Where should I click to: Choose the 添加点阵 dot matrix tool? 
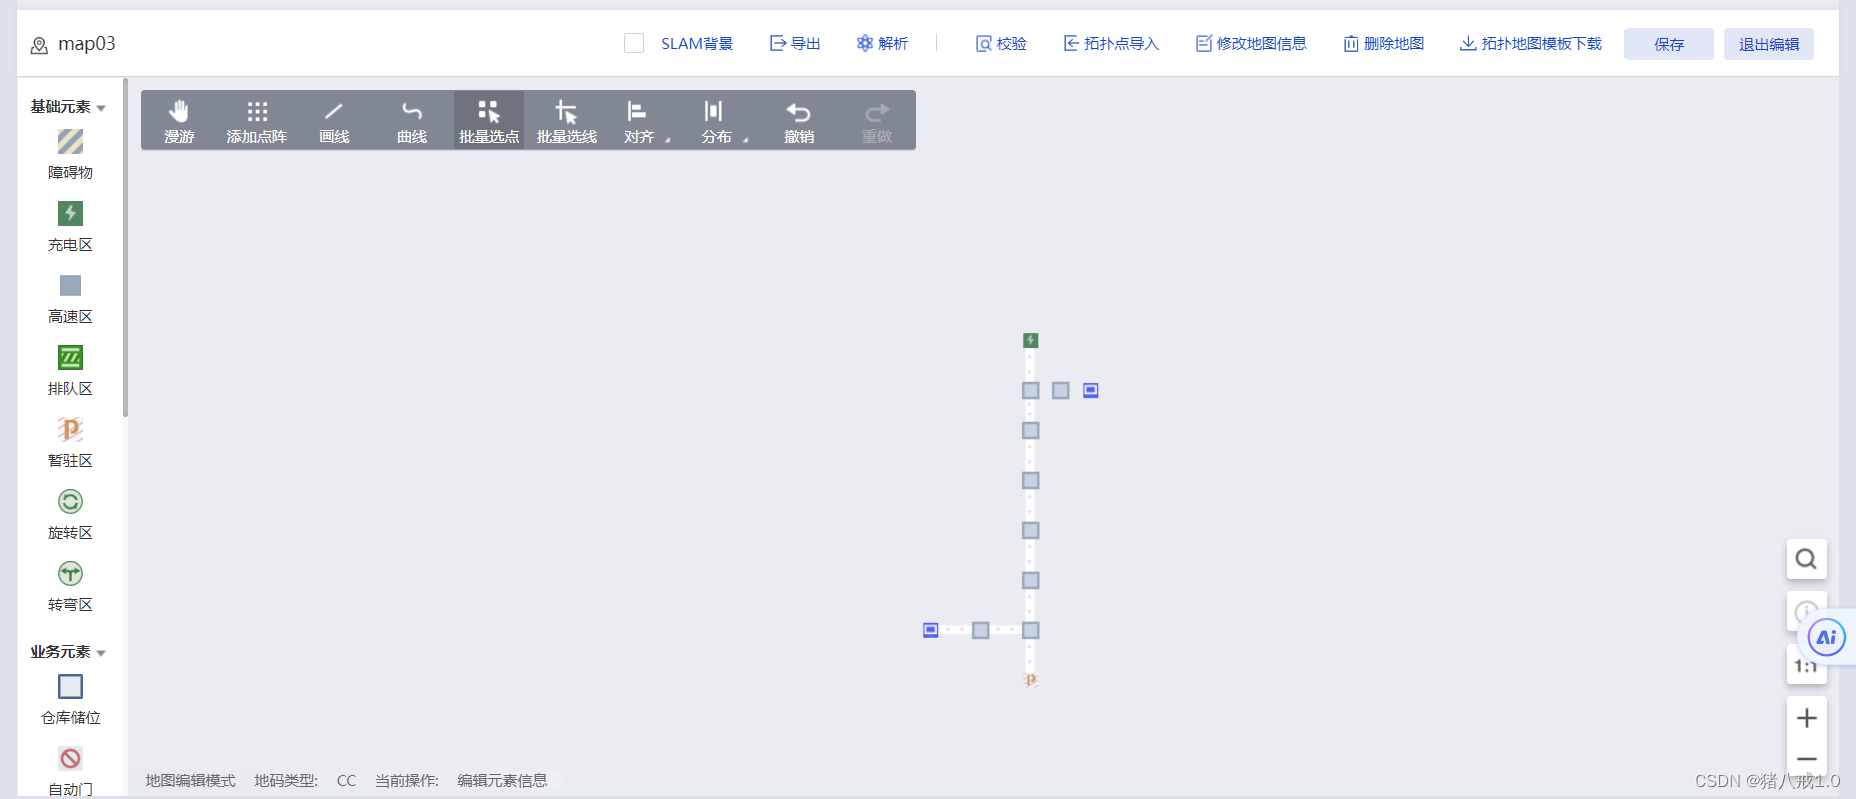point(257,121)
